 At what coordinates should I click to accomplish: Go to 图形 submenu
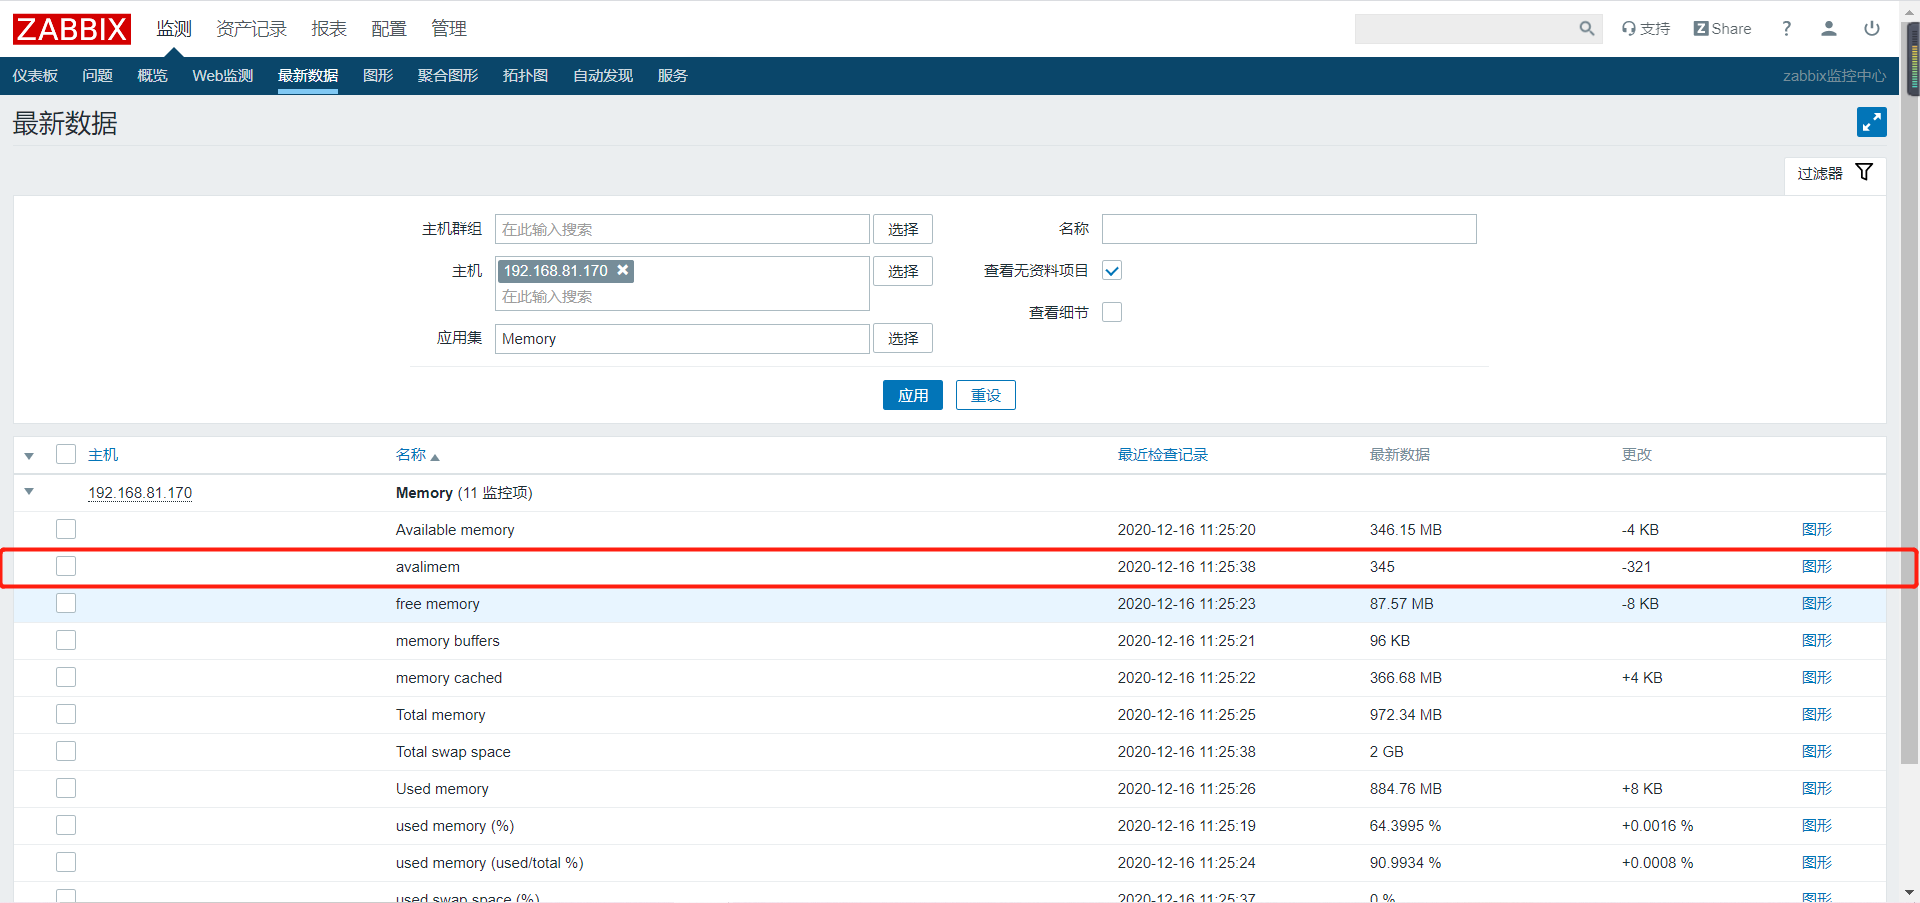coord(378,76)
